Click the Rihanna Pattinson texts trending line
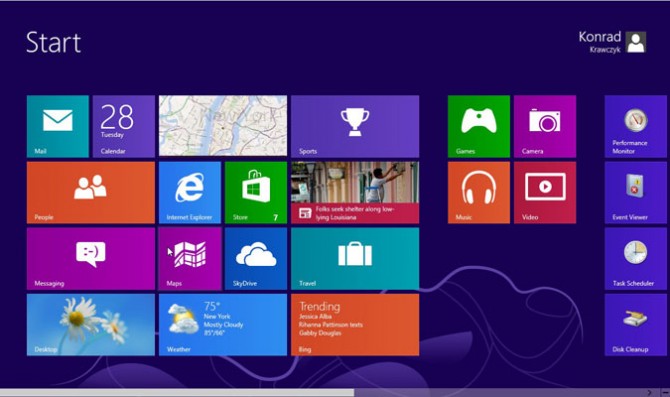Screen dimensions: 670x397 pos(331,325)
